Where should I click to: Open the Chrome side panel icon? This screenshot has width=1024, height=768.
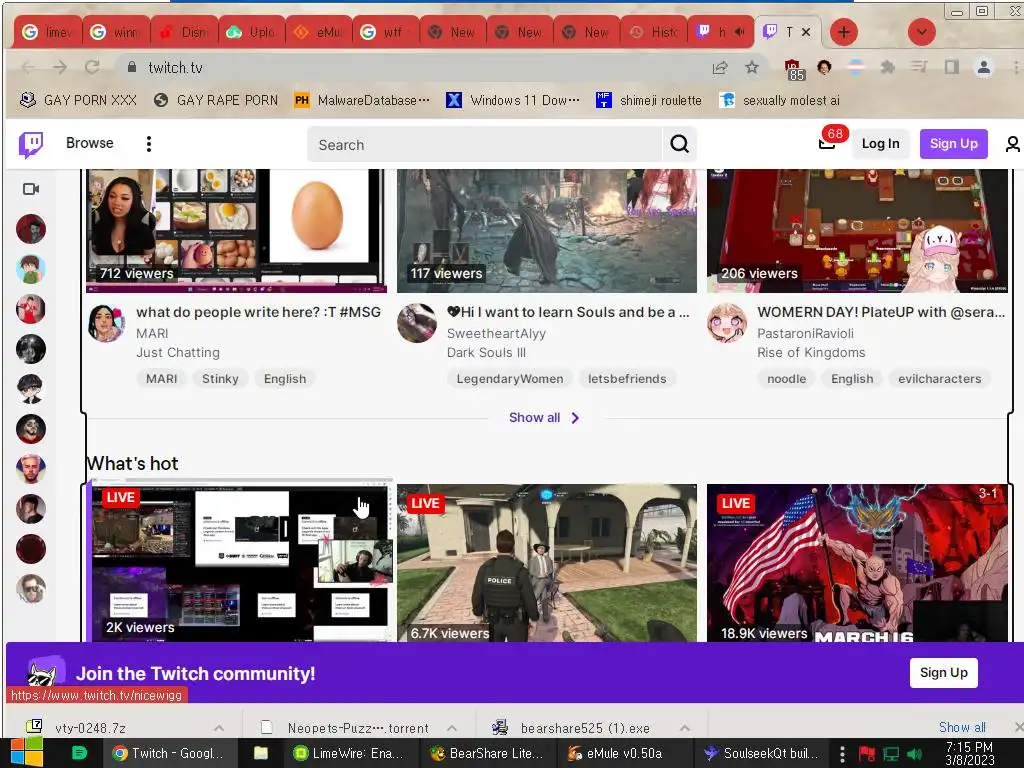pos(952,67)
